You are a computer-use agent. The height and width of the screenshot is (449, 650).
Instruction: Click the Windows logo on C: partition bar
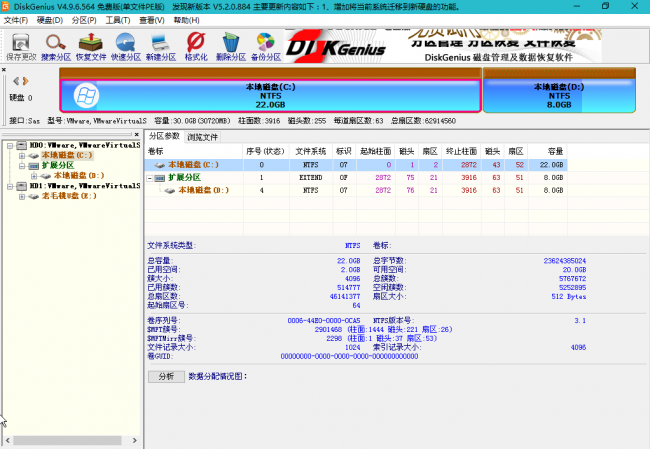coord(86,96)
